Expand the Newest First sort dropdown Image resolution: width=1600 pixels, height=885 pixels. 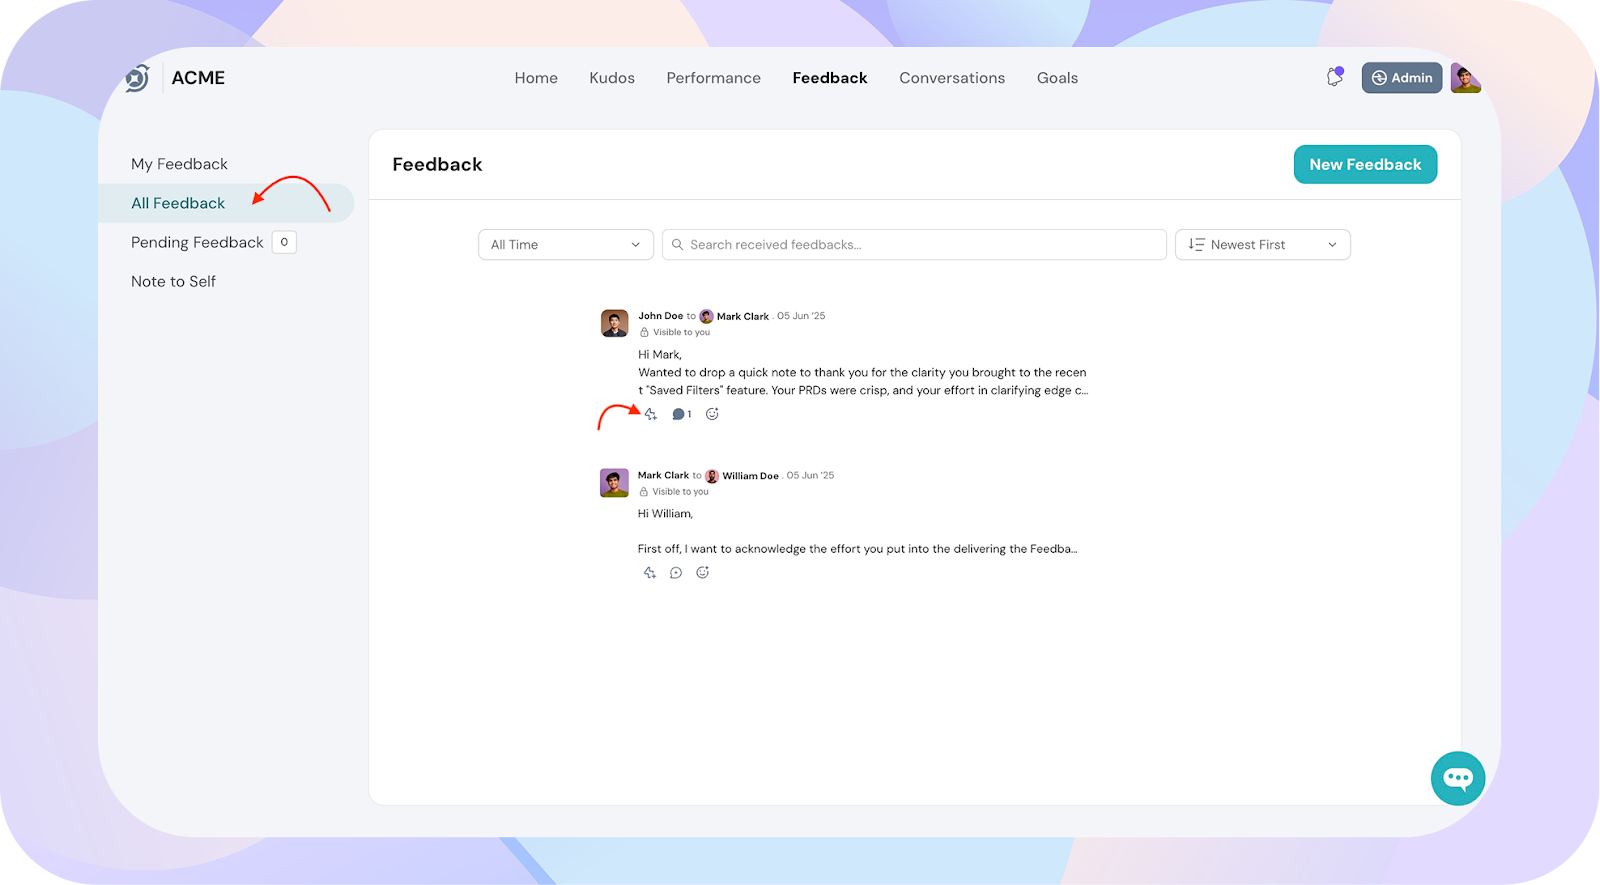click(x=1262, y=245)
